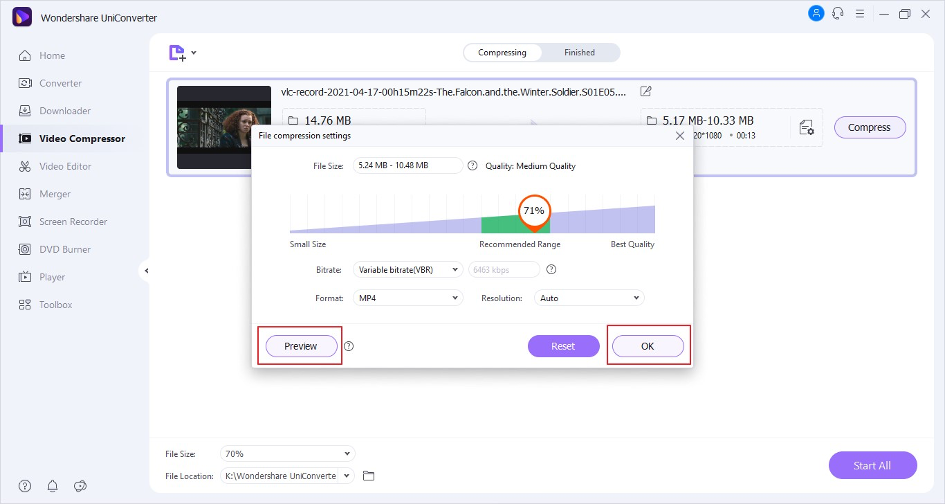Open the hamburger menu icon
The width and height of the screenshot is (945, 504).
coord(860,13)
